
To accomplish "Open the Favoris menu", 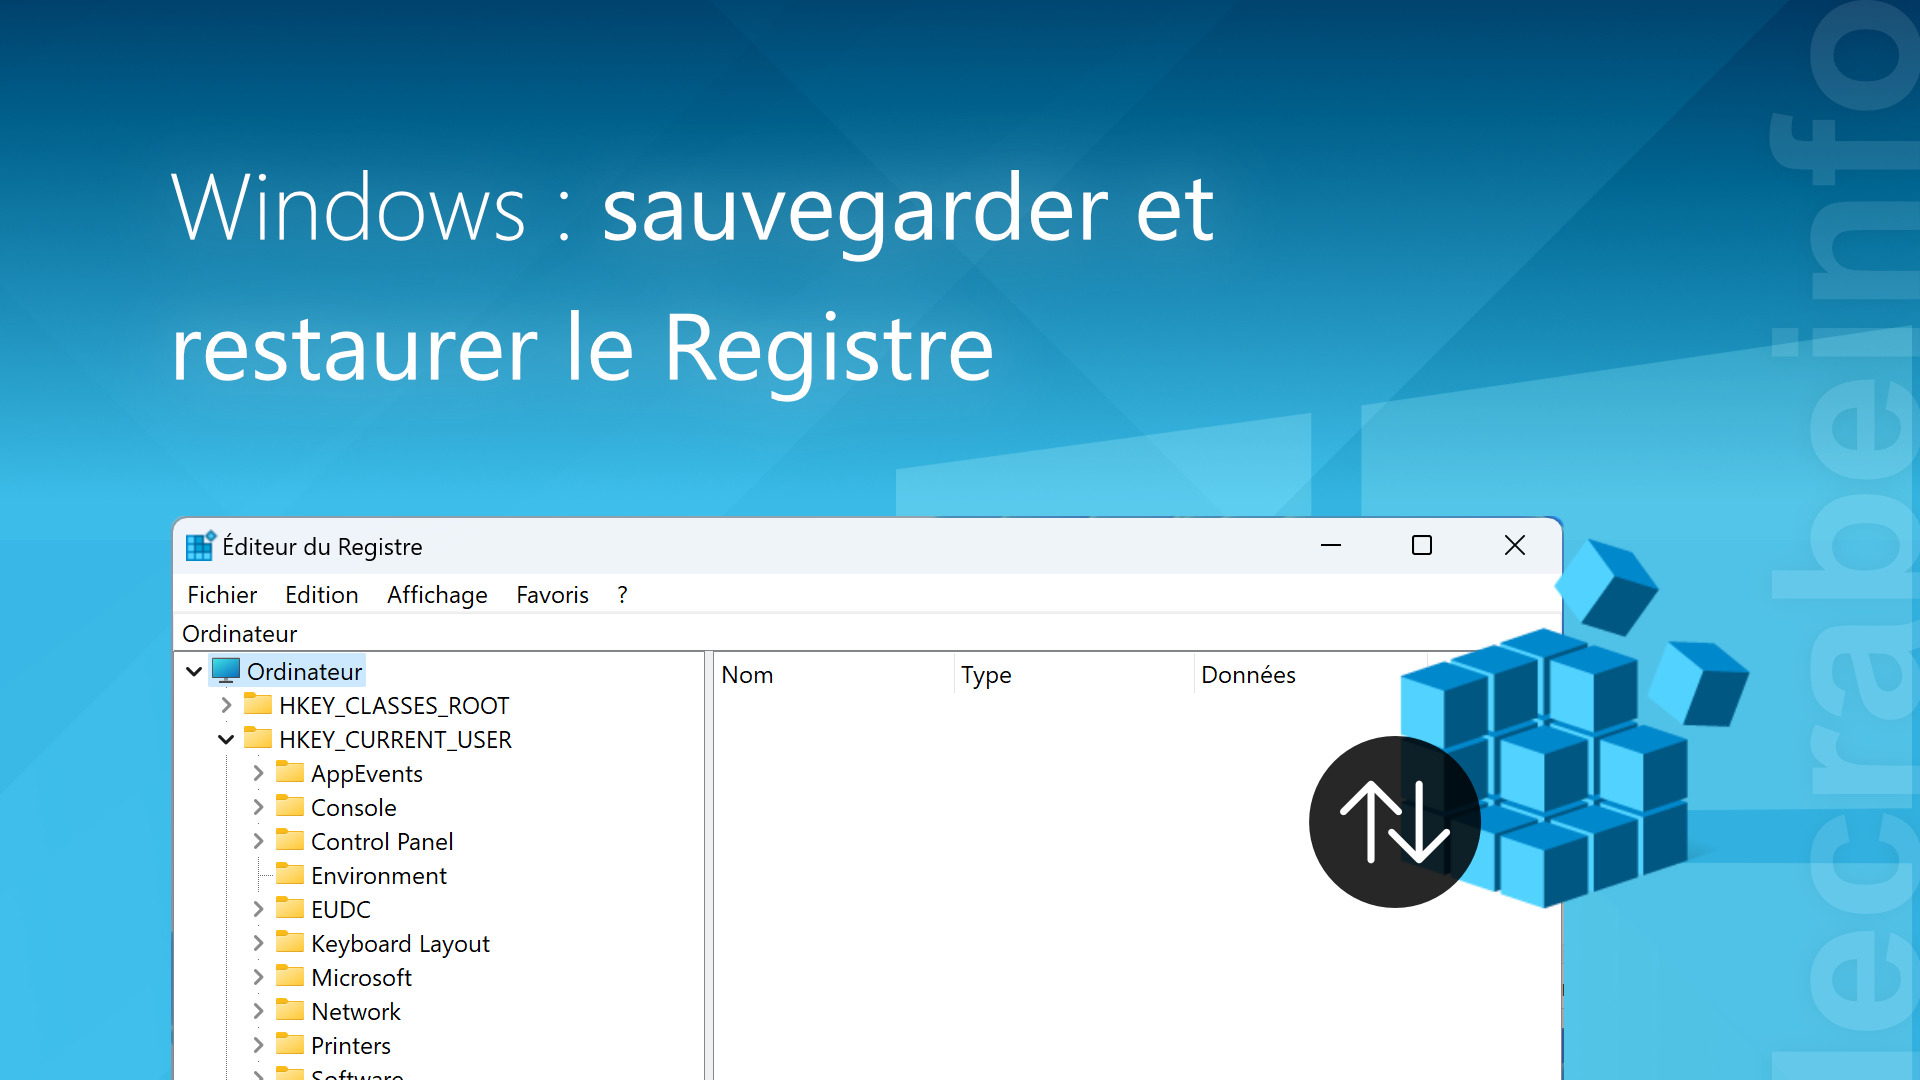I will tap(552, 595).
